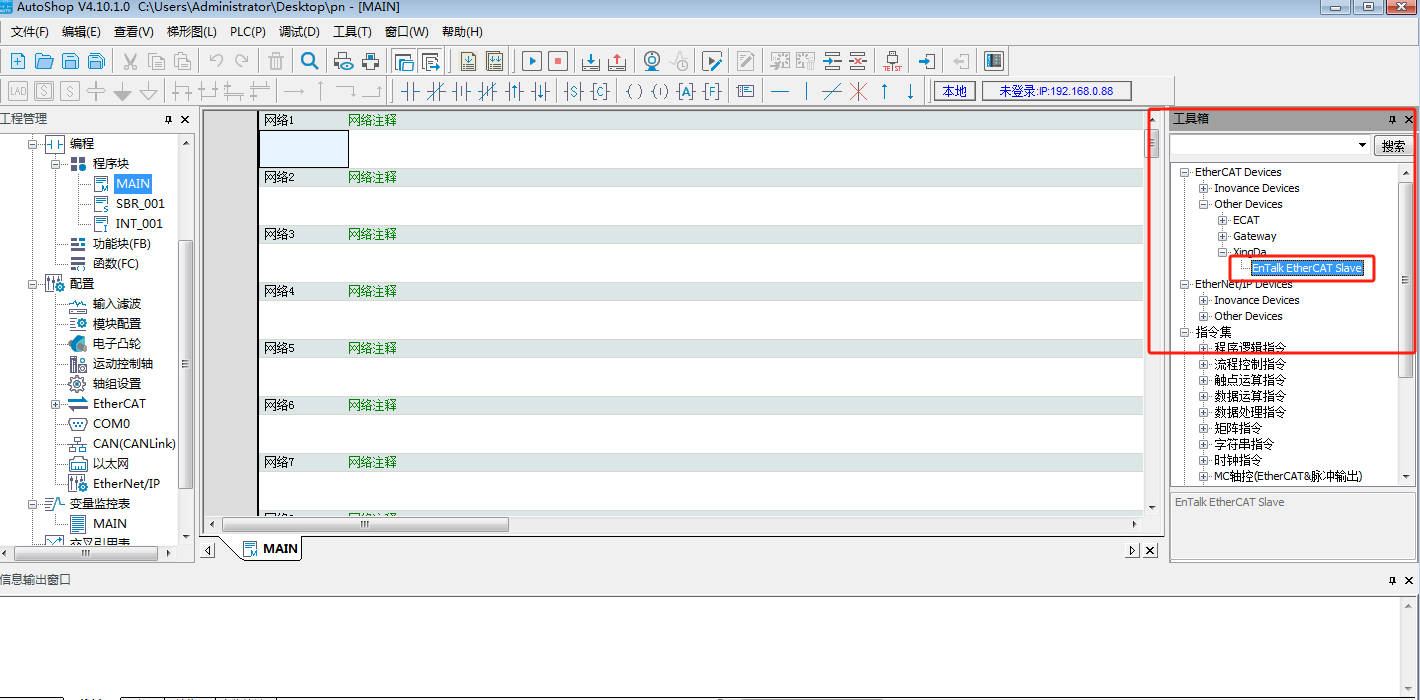
Task: Select EnTalk EtherCAT Slave device
Action: (x=1307, y=268)
